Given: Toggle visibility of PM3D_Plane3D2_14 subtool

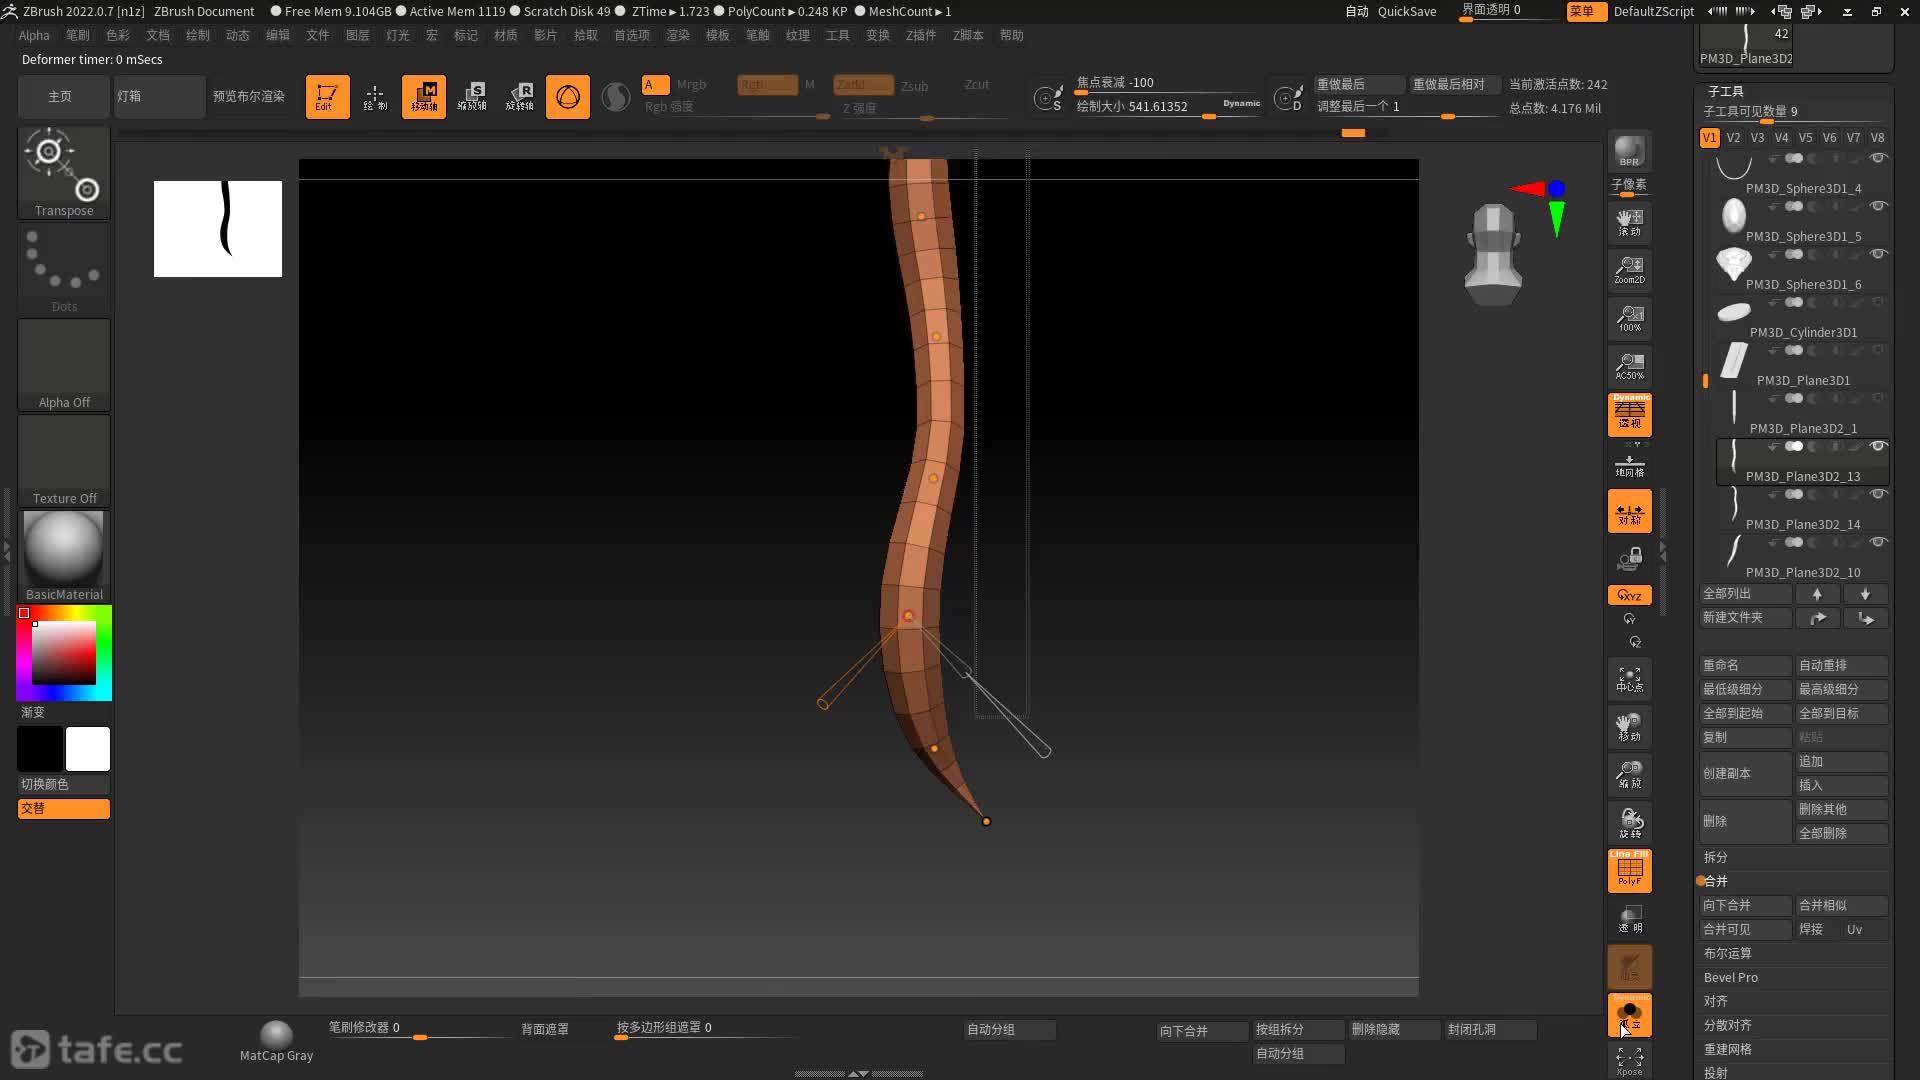Looking at the screenshot, I should [x=1878, y=494].
